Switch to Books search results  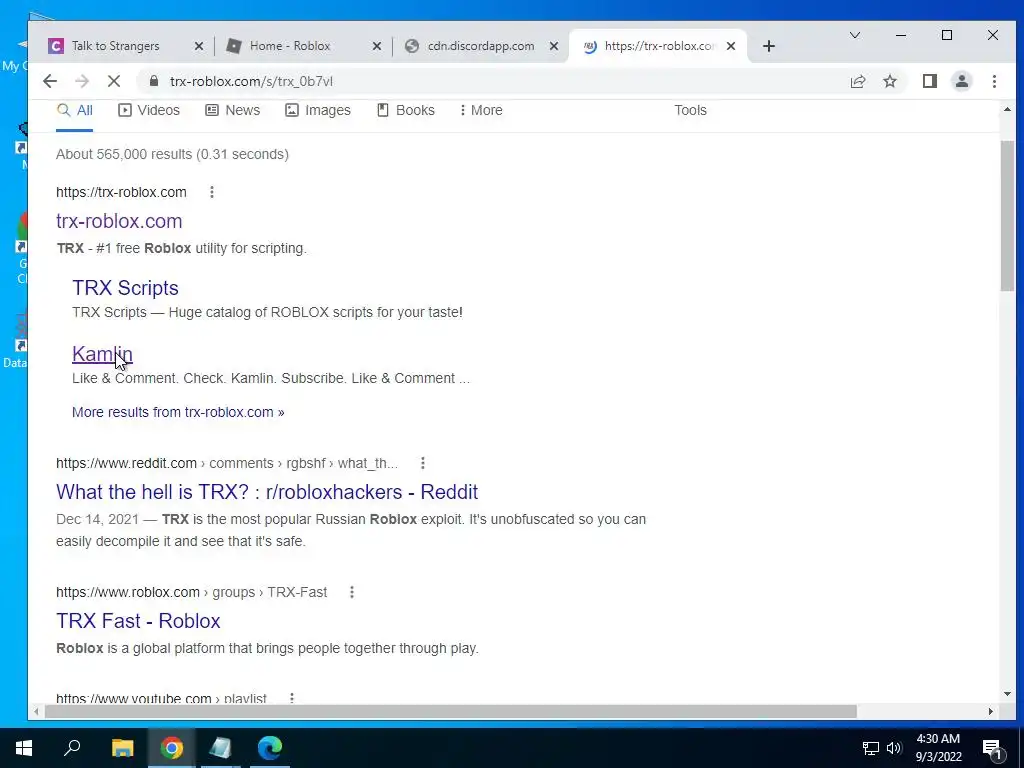point(406,110)
